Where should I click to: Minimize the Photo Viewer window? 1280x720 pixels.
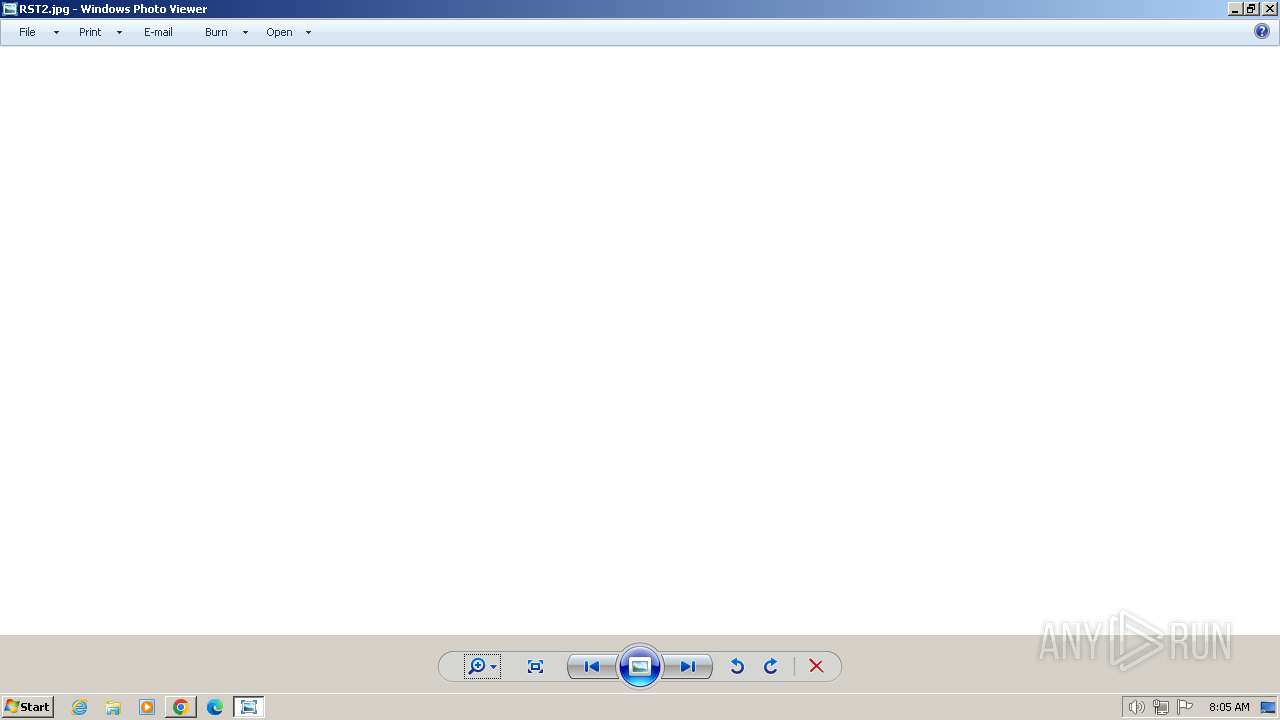[1235, 9]
